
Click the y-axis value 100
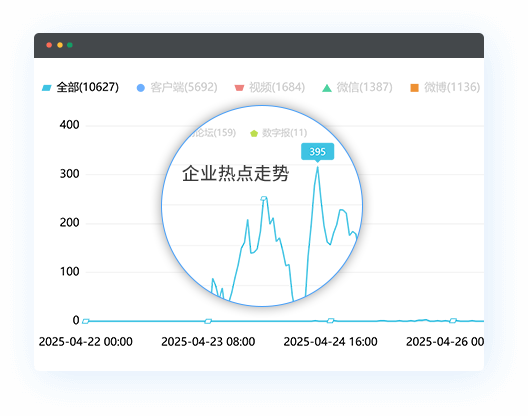pyautogui.click(x=69, y=272)
